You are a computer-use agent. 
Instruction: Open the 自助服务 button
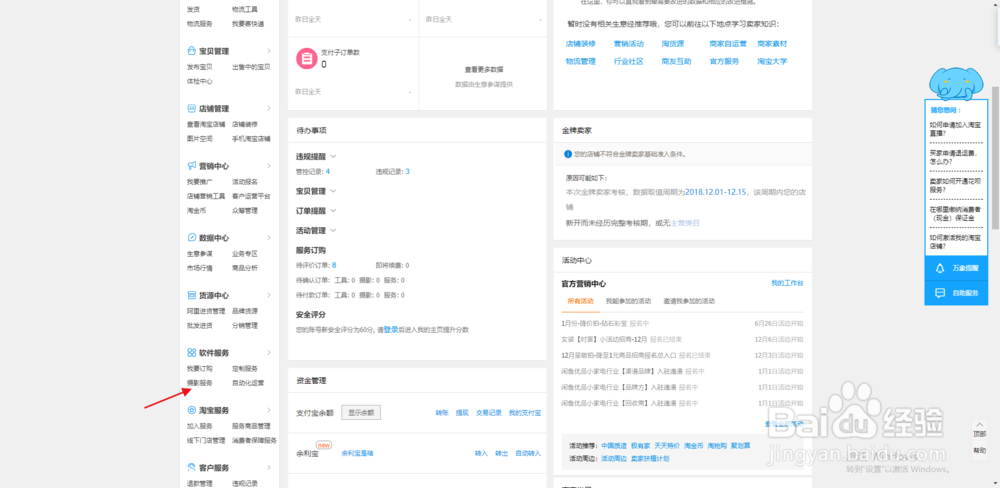(x=956, y=293)
